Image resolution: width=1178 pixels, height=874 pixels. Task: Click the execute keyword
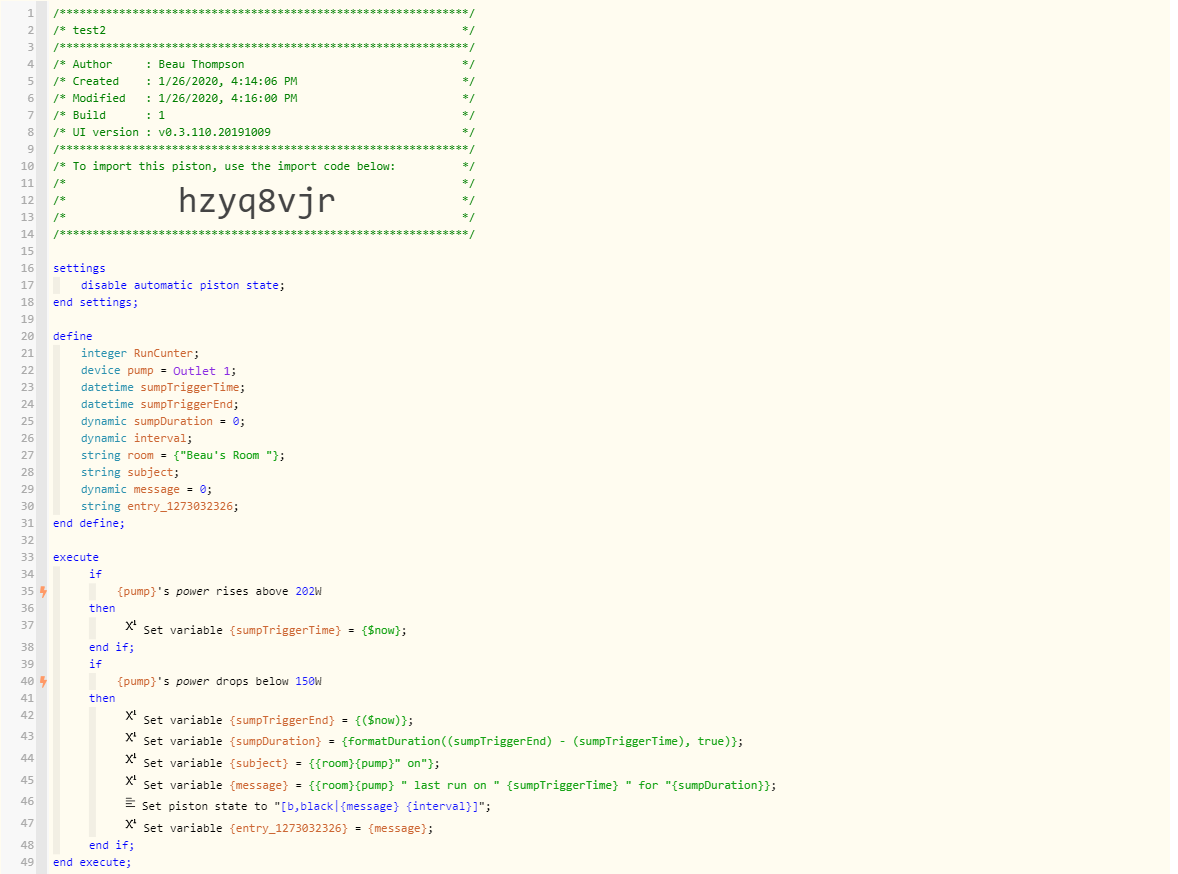[76, 557]
